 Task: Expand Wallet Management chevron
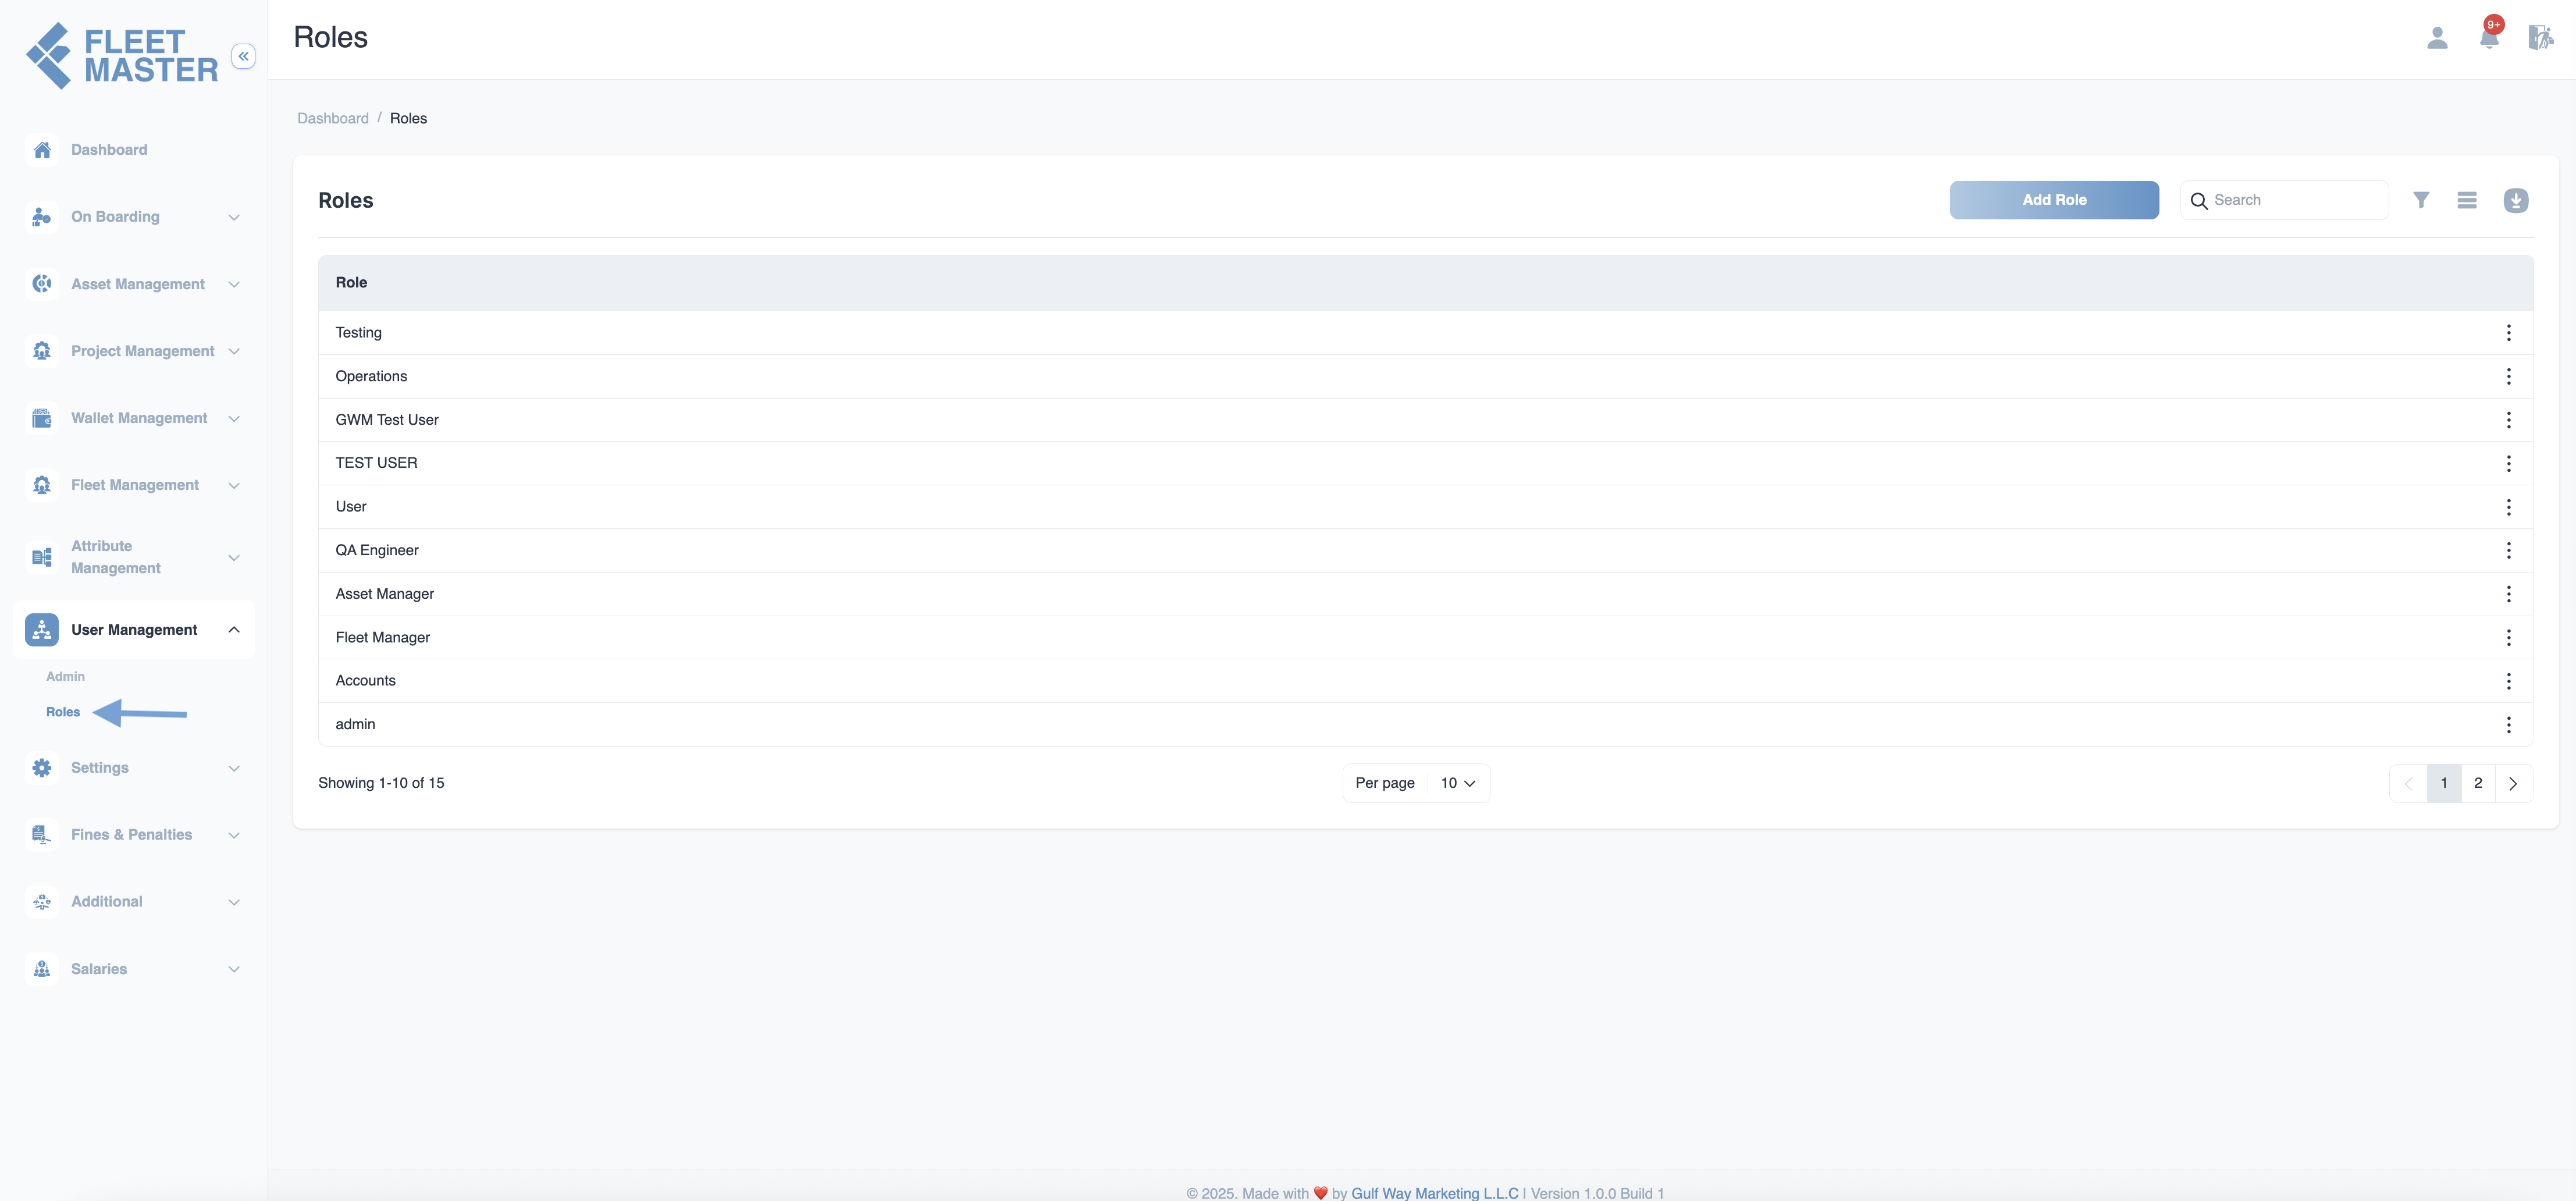[x=234, y=418]
